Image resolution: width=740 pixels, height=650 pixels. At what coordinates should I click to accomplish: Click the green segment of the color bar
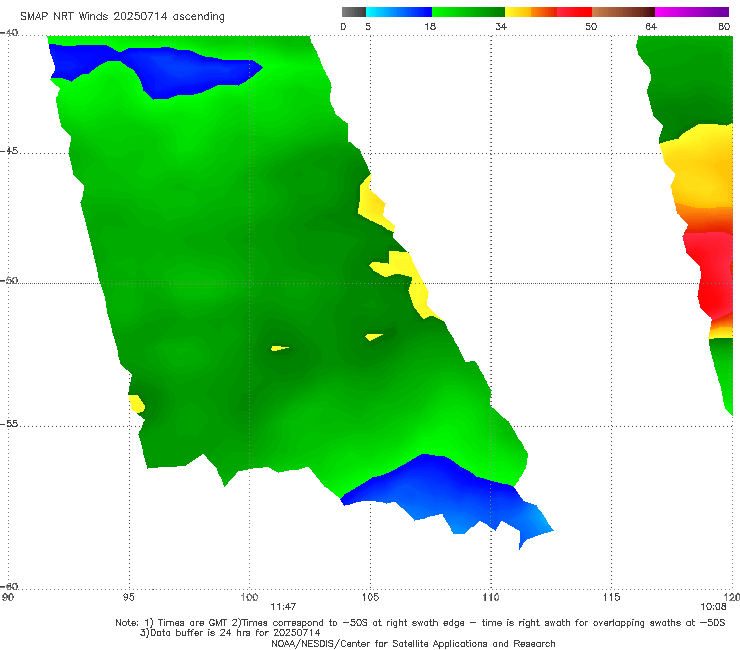pyautogui.click(x=468, y=12)
